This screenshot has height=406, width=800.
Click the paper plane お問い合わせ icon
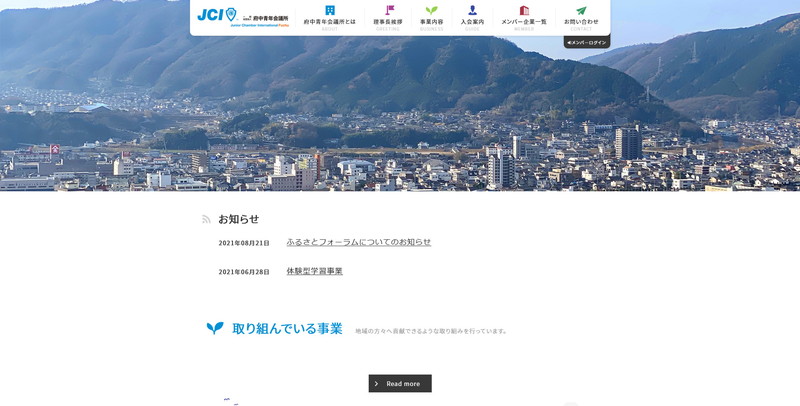click(581, 11)
